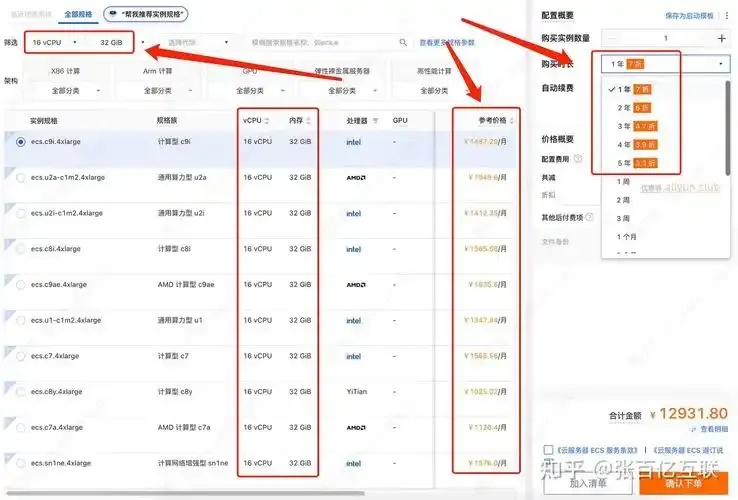Open the 处理器 column filter icon

376,121
